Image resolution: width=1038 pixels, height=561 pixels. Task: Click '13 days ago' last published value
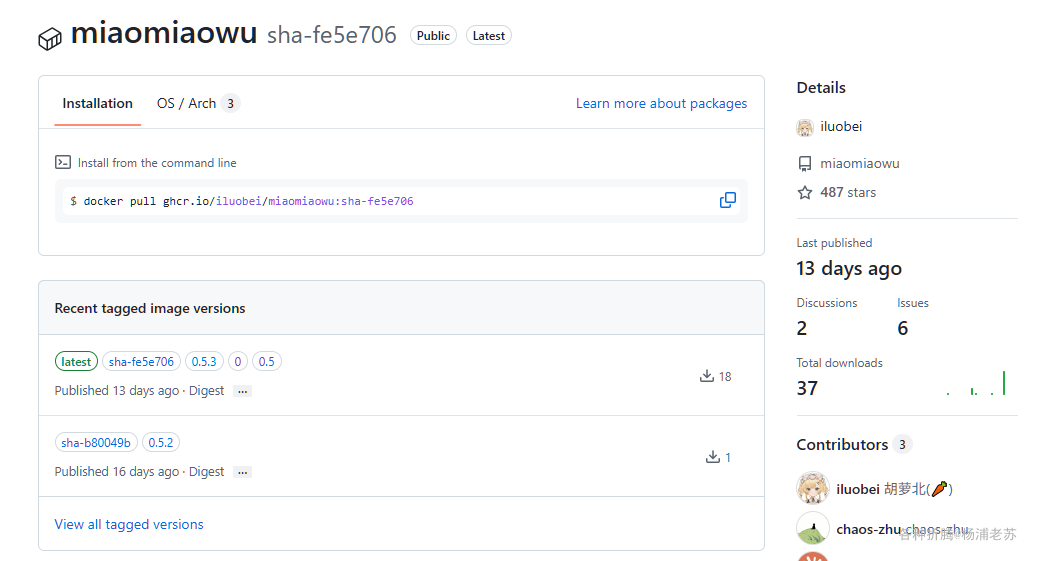(849, 268)
